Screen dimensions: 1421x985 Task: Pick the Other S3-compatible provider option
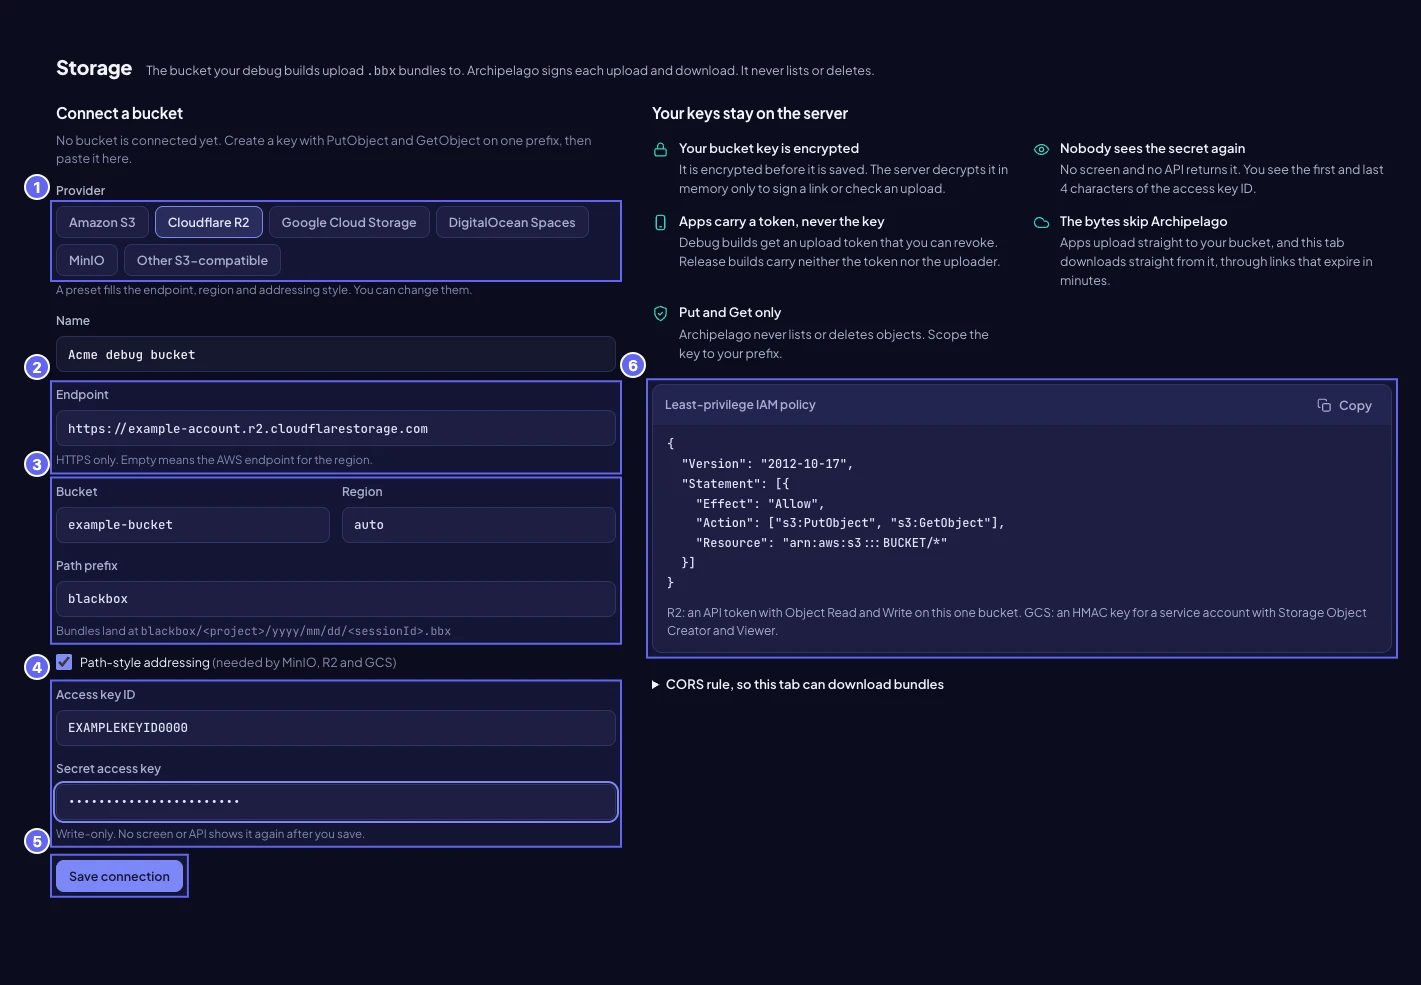(202, 260)
